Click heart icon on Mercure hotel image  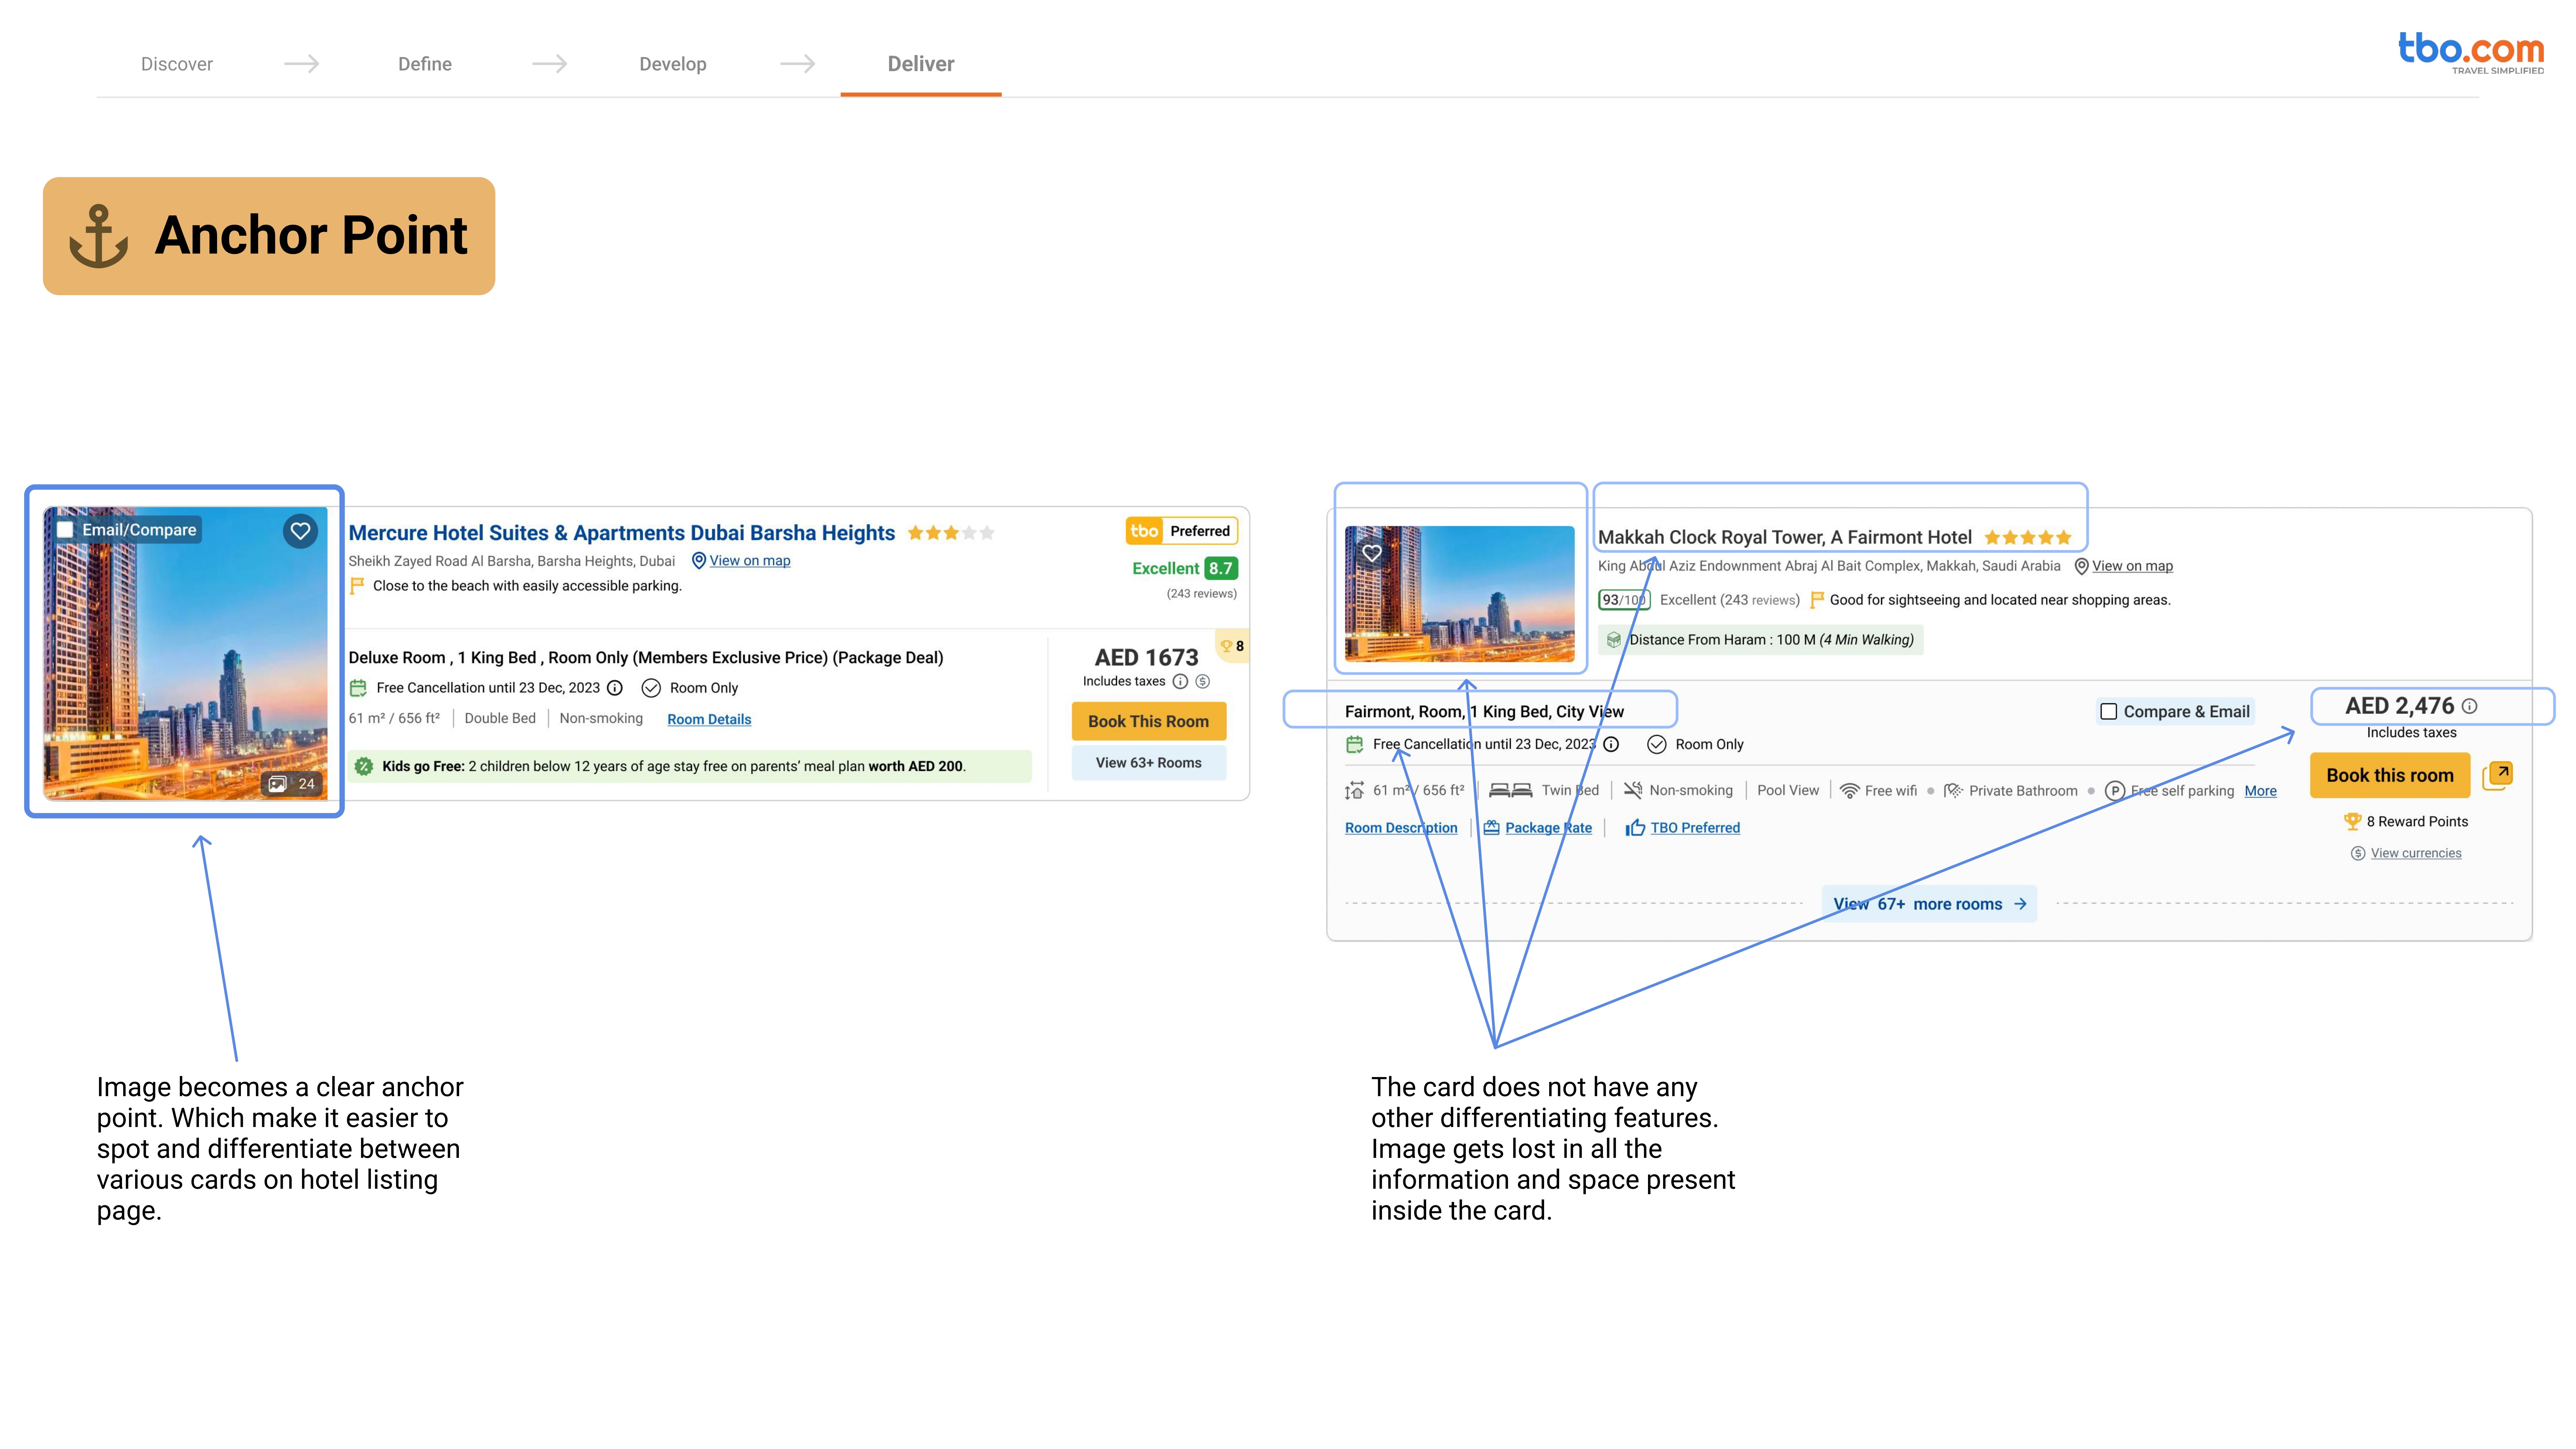tap(300, 531)
